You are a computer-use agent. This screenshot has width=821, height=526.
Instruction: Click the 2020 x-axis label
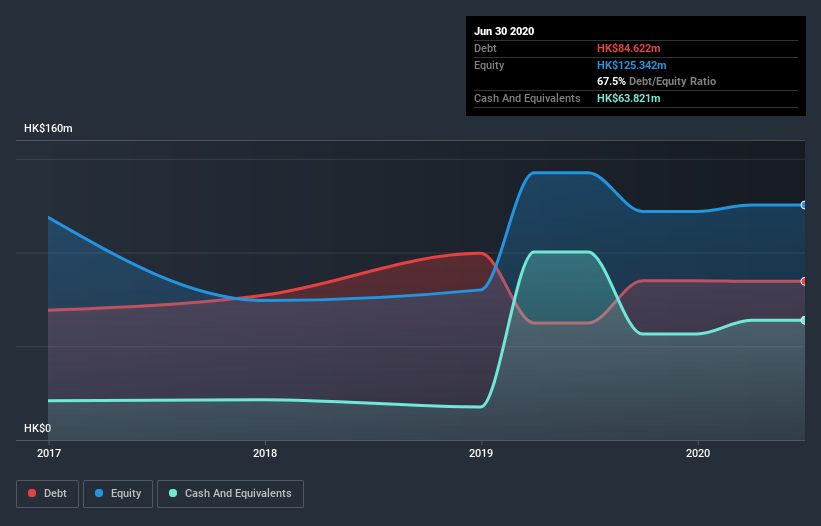[698, 453]
